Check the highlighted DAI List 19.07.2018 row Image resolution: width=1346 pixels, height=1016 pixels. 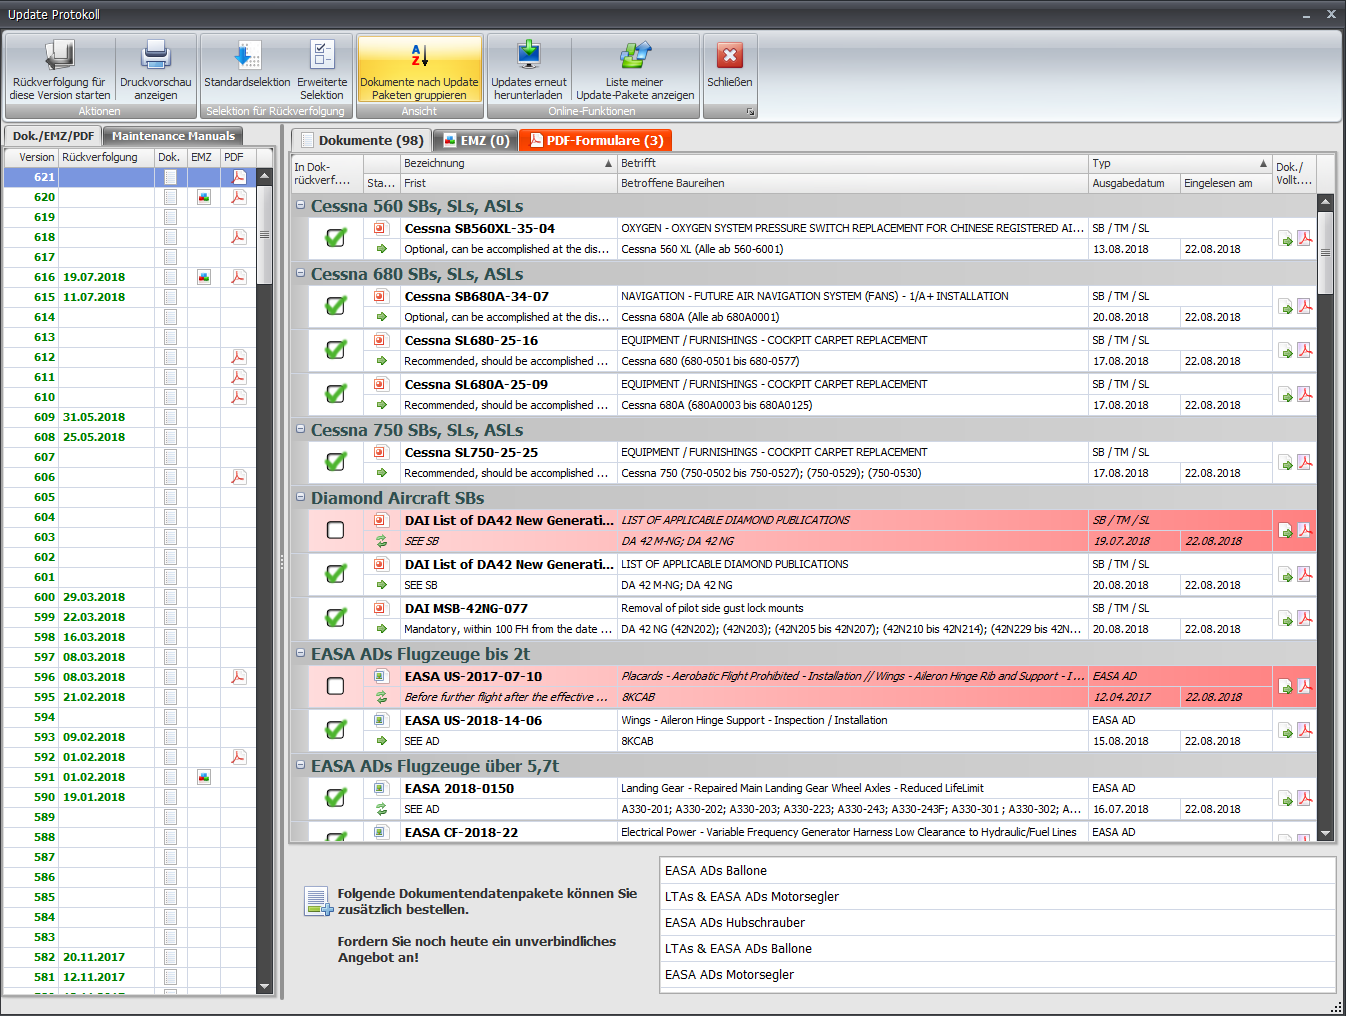(336, 530)
